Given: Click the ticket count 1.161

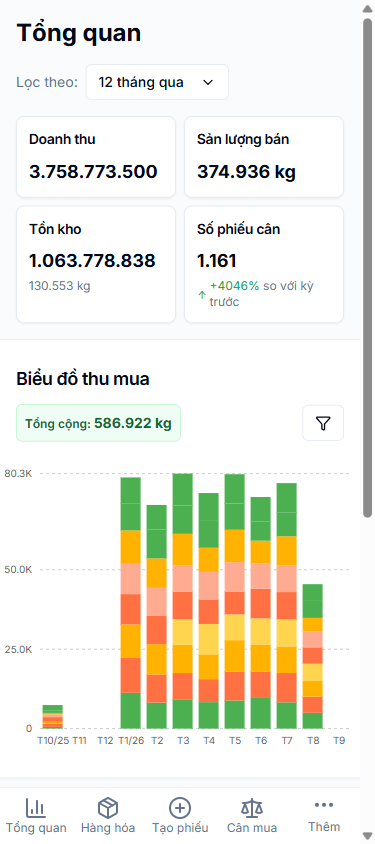Looking at the screenshot, I should [217, 261].
